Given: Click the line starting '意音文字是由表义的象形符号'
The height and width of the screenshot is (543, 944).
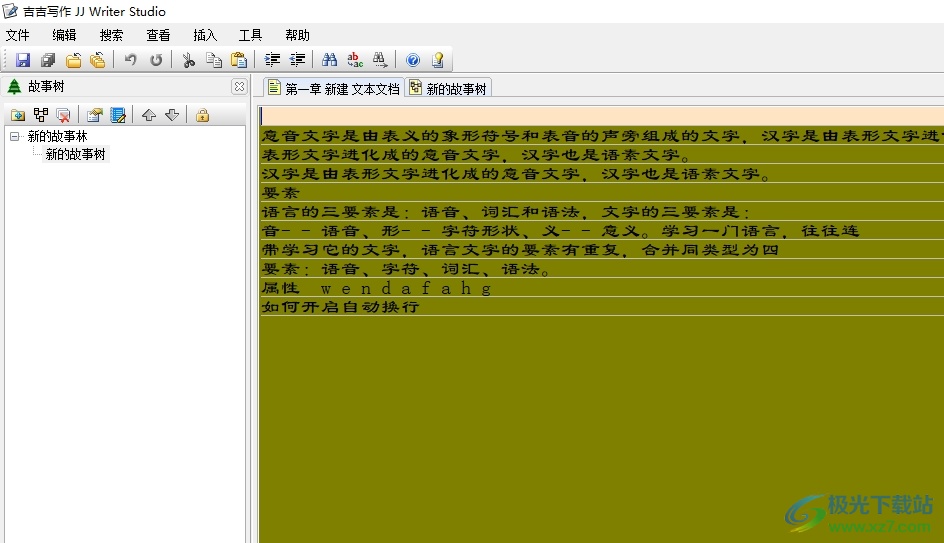Looking at the screenshot, I should tap(601, 135).
